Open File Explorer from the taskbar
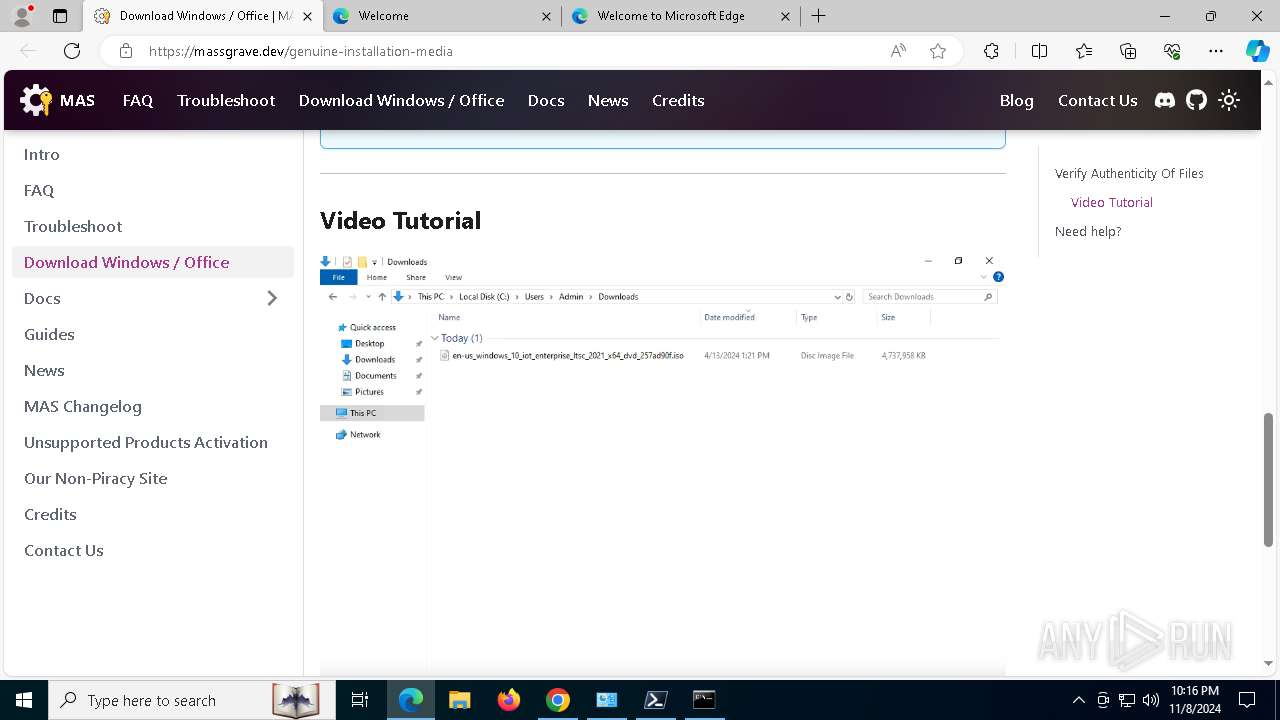This screenshot has width=1280, height=720. point(459,700)
